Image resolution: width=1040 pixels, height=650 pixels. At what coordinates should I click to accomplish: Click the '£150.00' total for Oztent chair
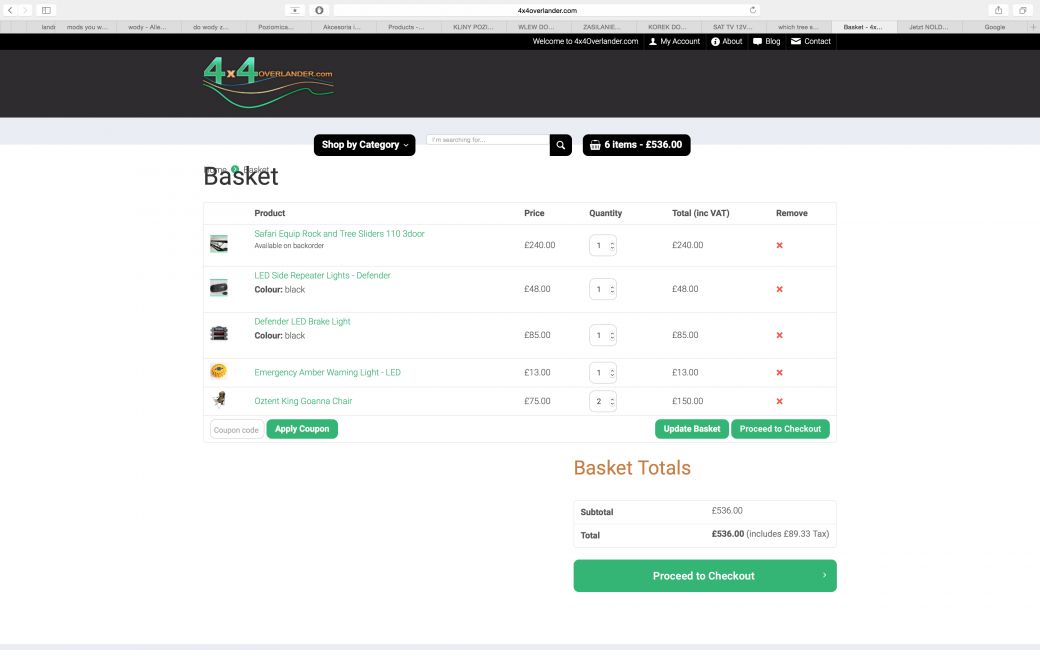pos(688,401)
